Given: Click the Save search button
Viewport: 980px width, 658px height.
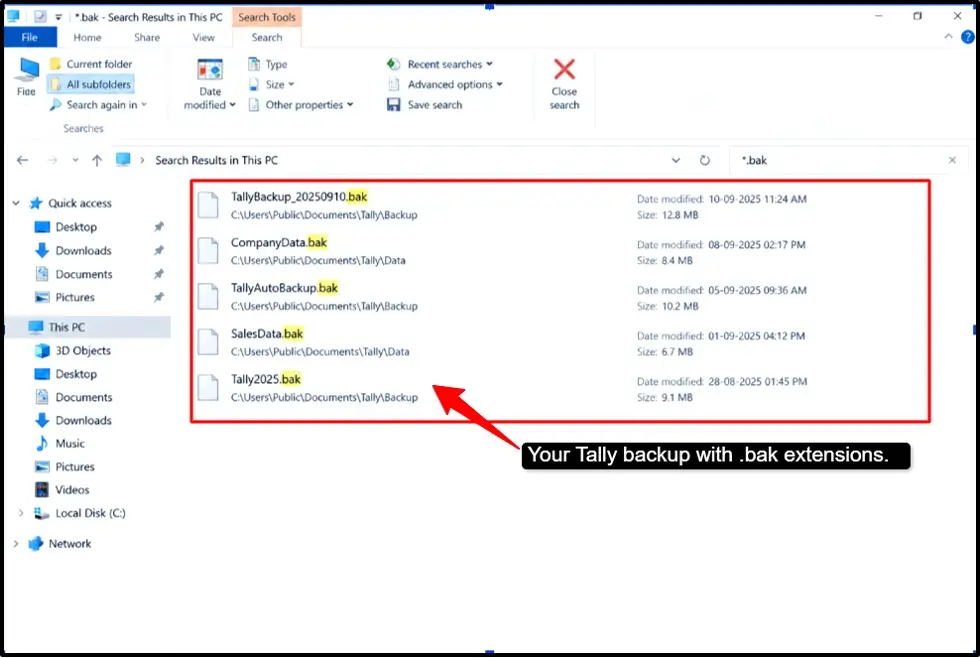Looking at the screenshot, I should [425, 104].
